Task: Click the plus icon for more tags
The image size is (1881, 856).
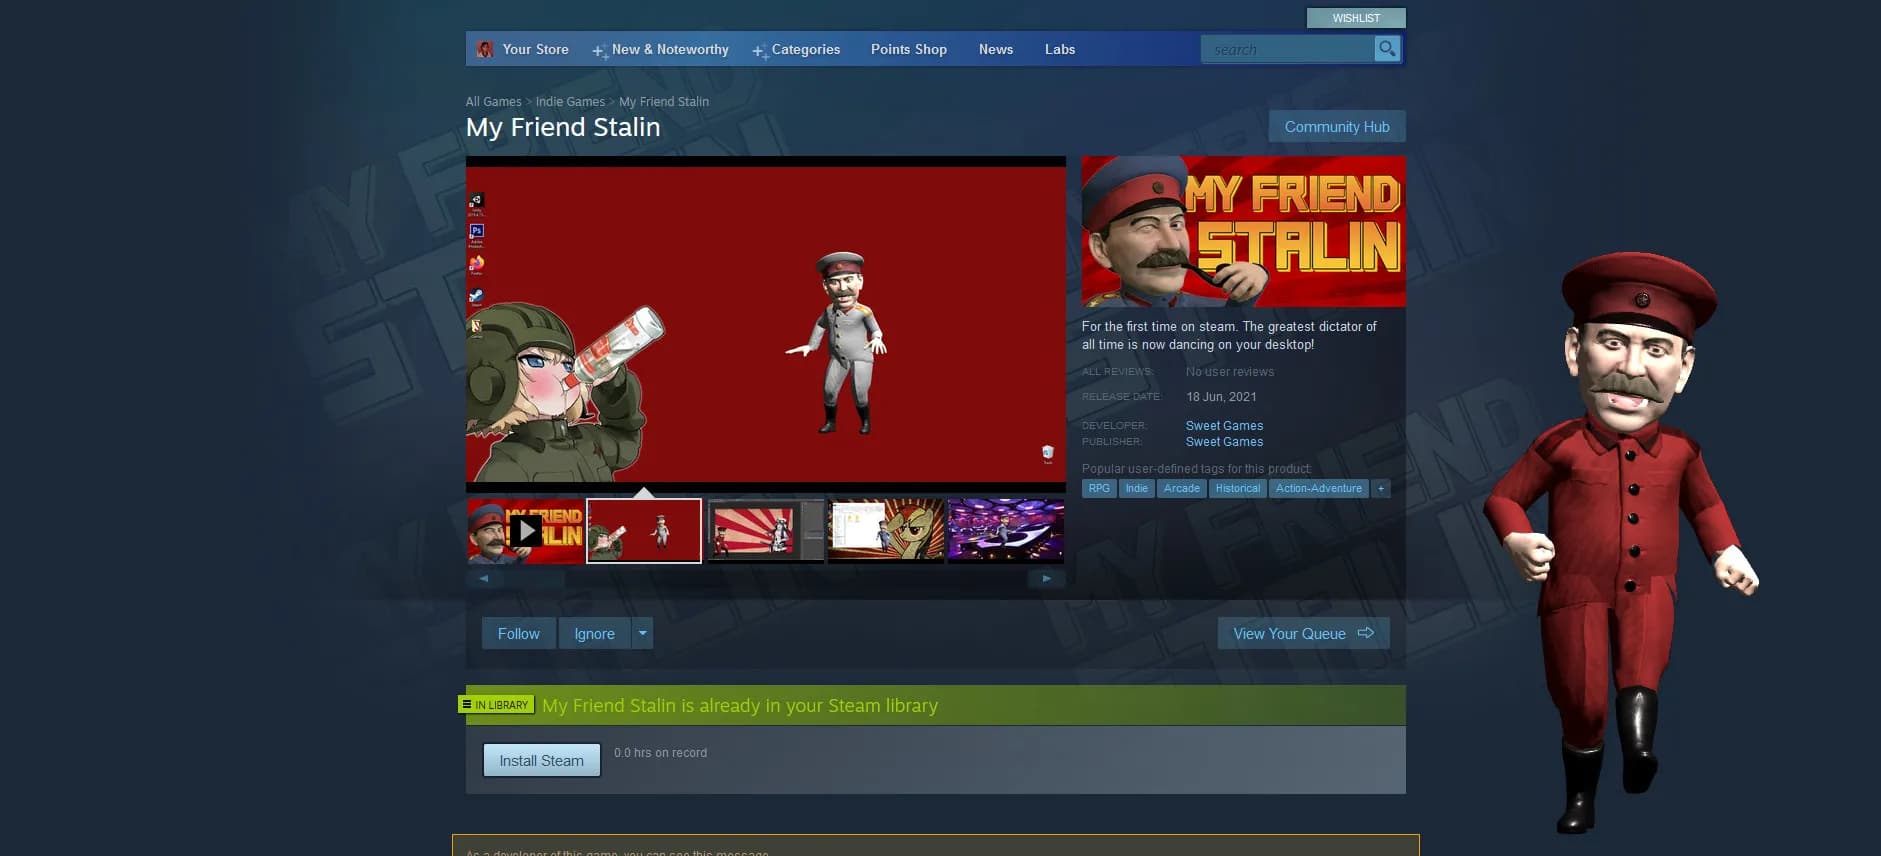Action: point(1381,489)
